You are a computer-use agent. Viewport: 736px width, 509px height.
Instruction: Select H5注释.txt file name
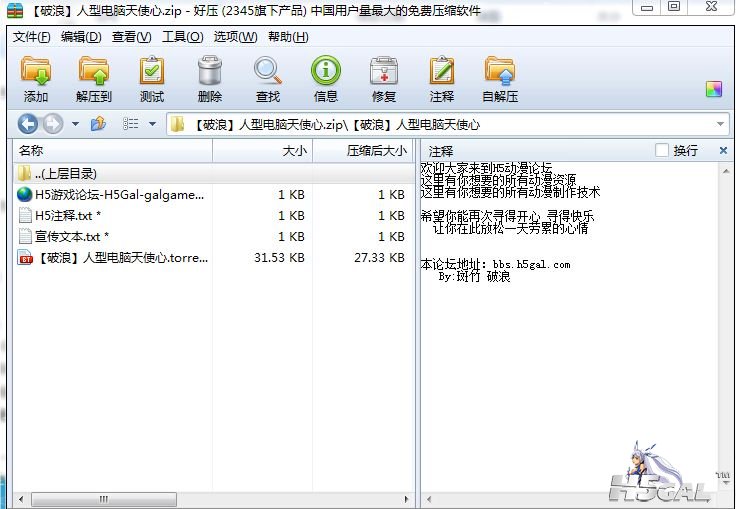(x=68, y=216)
